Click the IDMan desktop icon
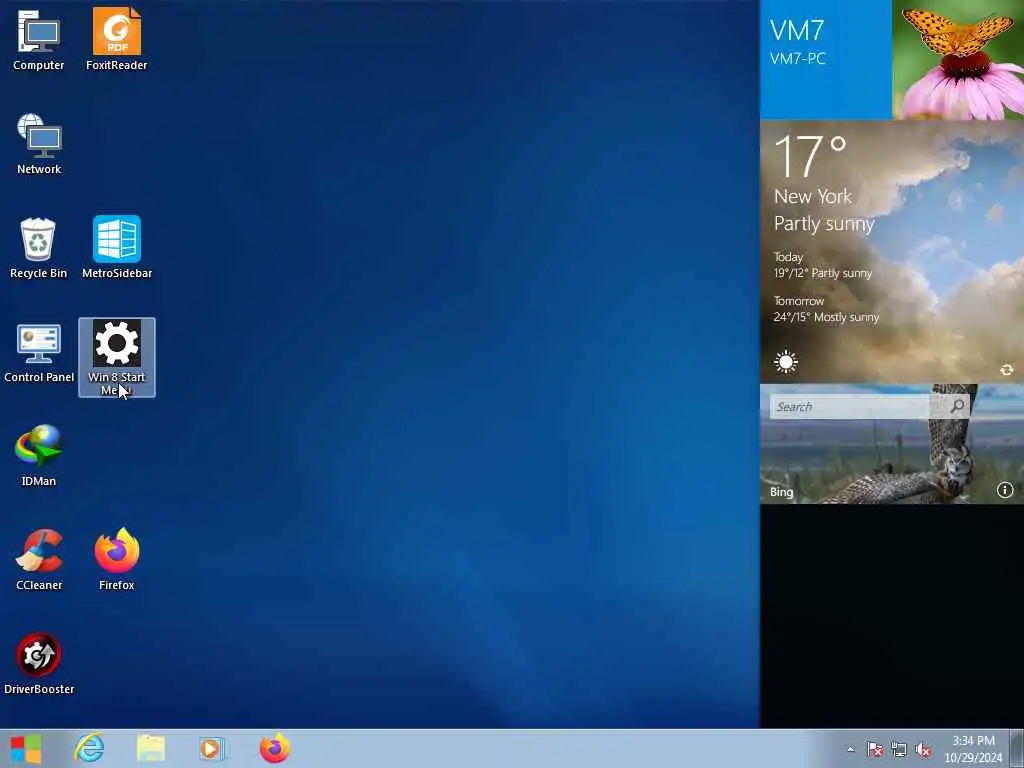This screenshot has width=1024, height=768. pos(39,456)
